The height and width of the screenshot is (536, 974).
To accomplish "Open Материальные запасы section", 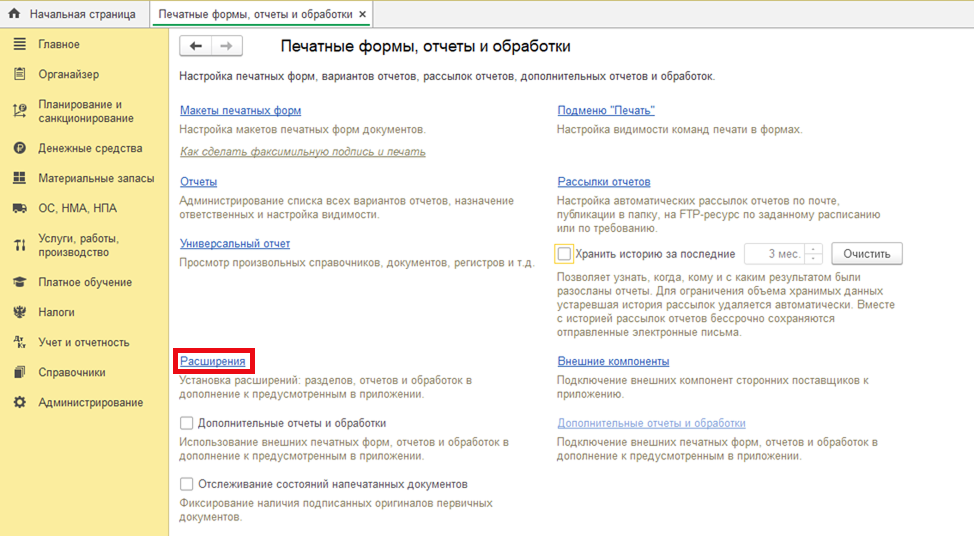I will [96, 178].
